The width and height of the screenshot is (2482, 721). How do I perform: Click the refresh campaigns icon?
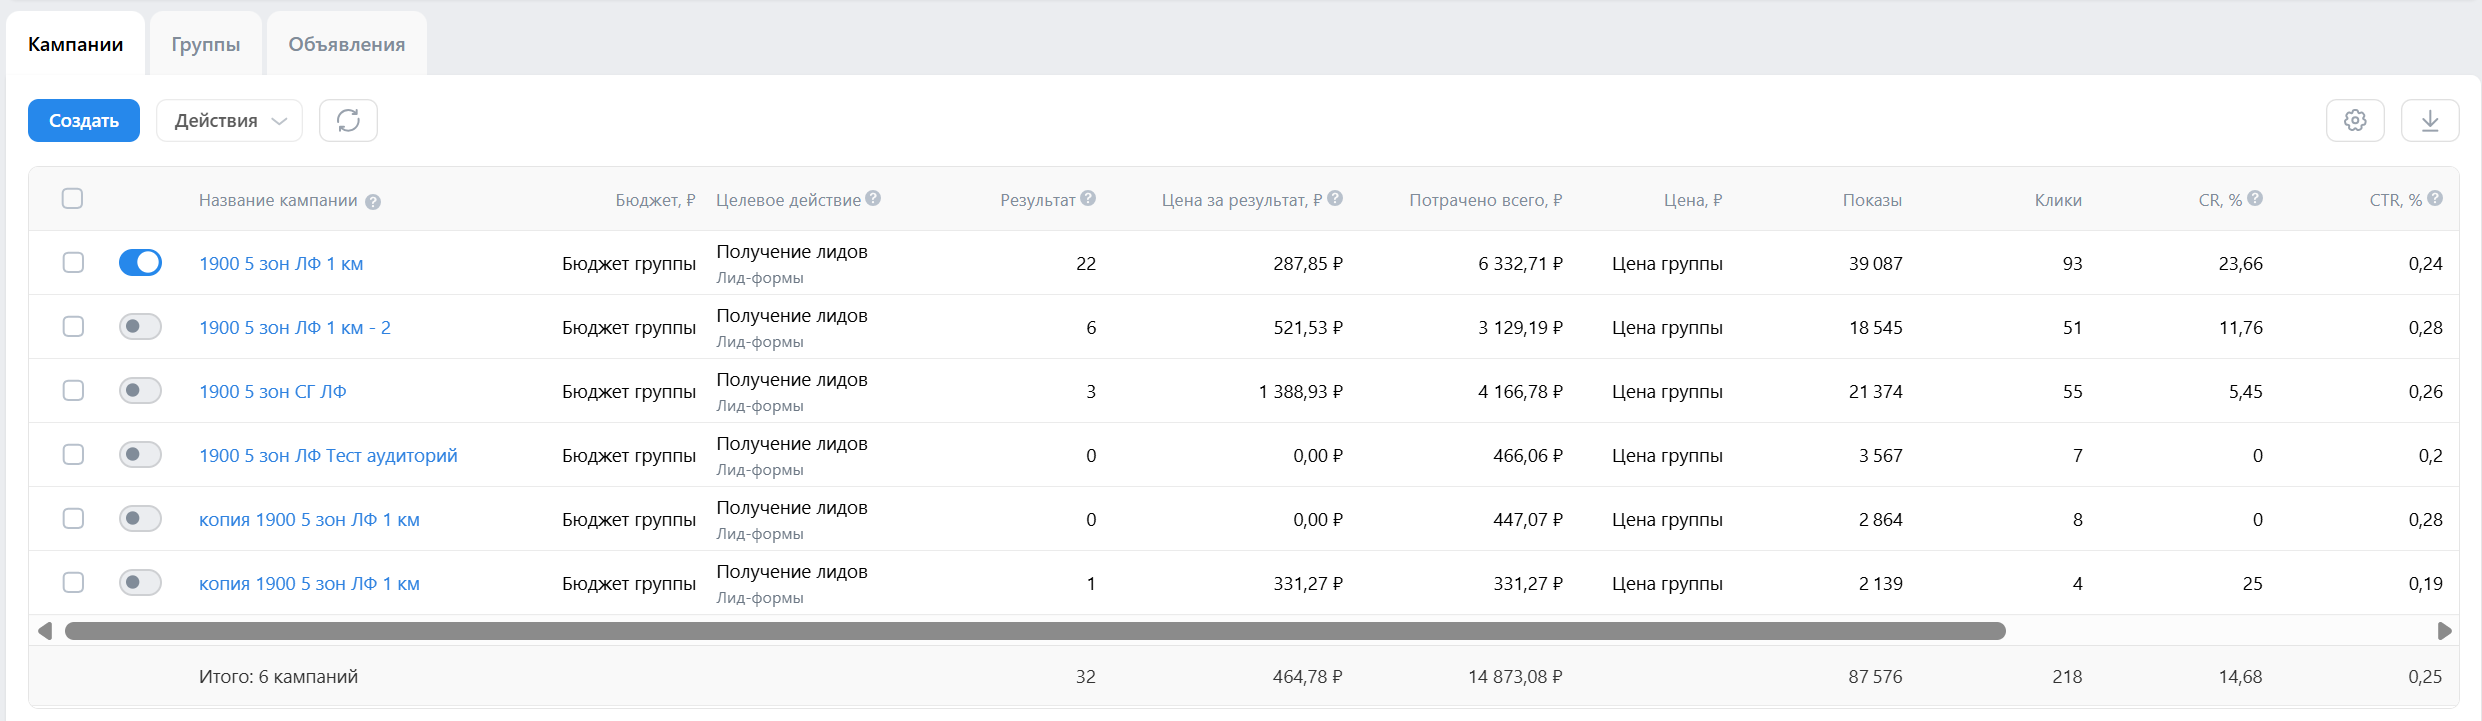[x=348, y=121]
